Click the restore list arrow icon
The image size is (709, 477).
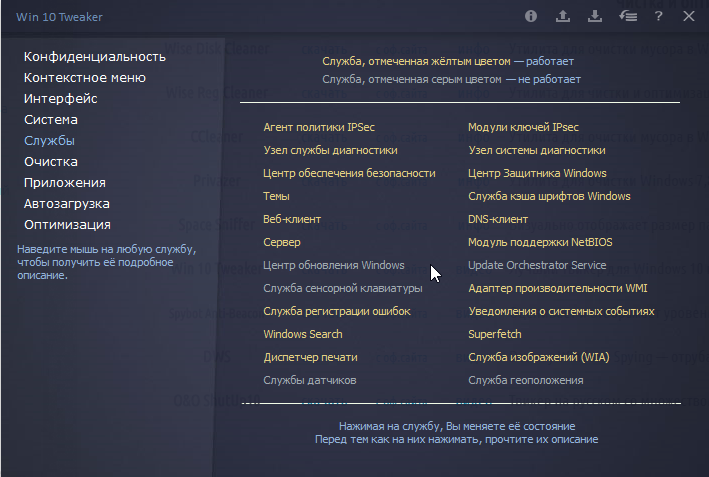point(628,16)
